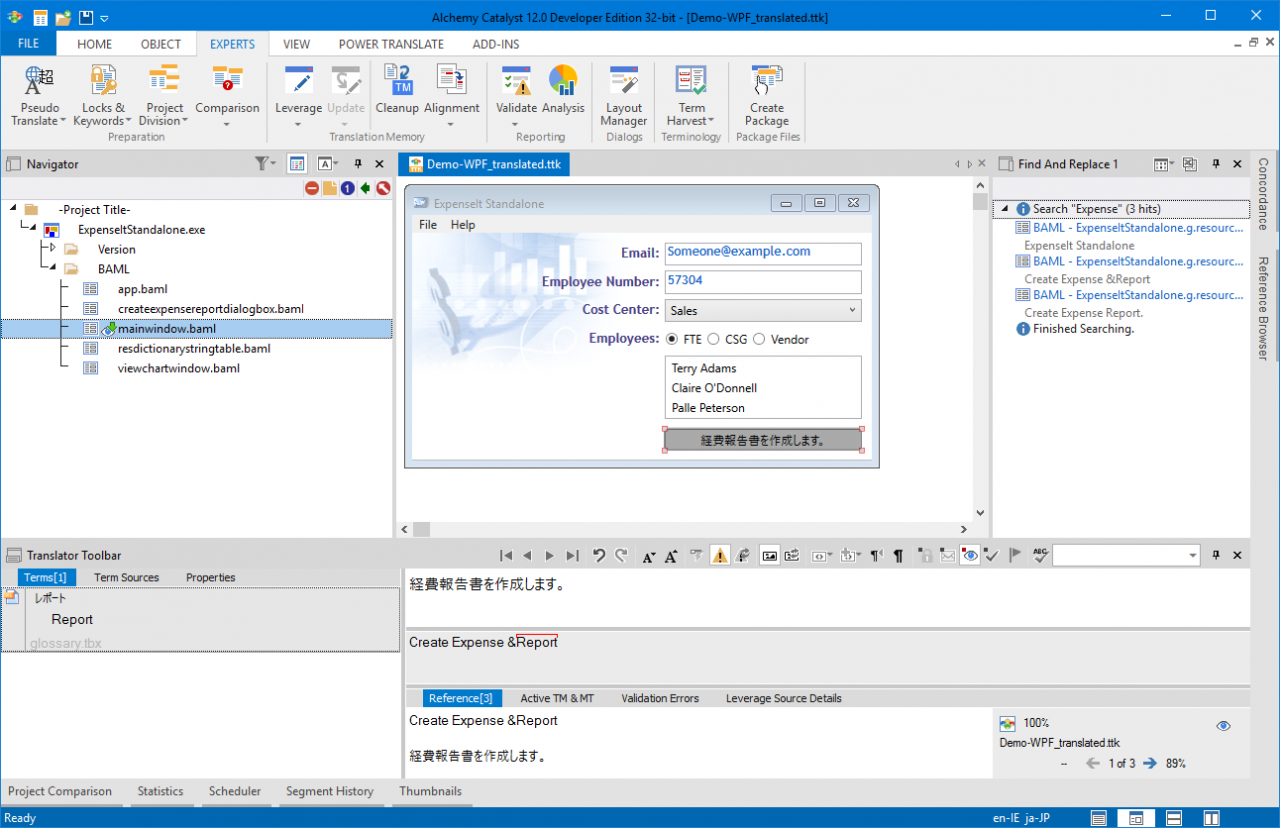Toggle the eye icon in reference pane

pos(1223,726)
